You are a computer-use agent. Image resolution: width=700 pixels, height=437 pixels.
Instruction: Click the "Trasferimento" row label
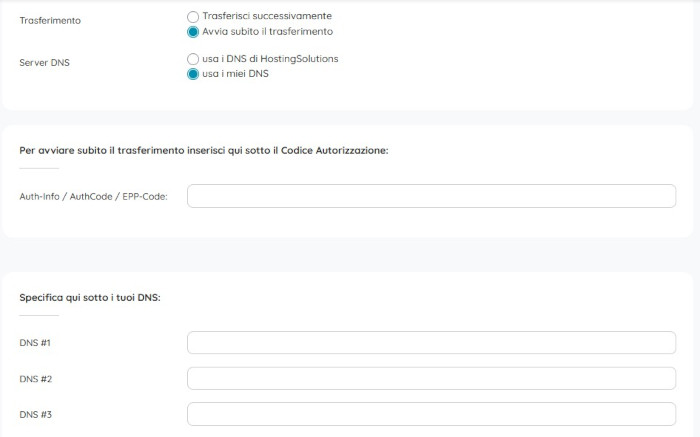tap(50, 20)
